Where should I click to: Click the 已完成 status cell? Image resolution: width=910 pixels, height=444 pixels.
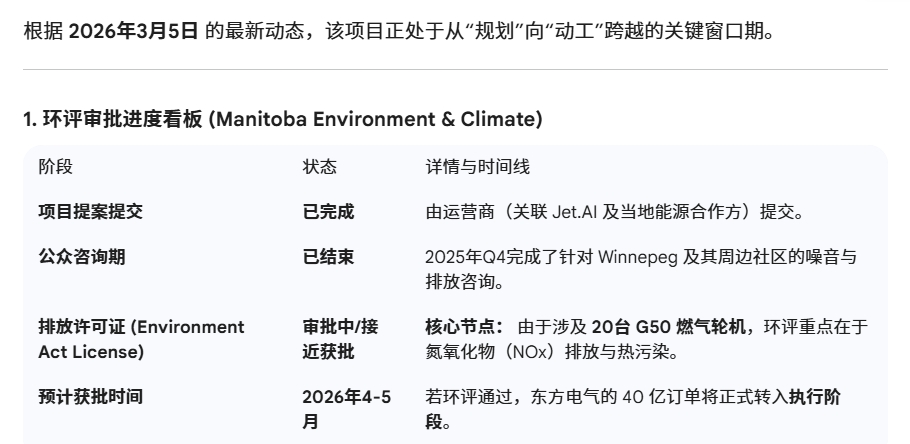[328, 212]
